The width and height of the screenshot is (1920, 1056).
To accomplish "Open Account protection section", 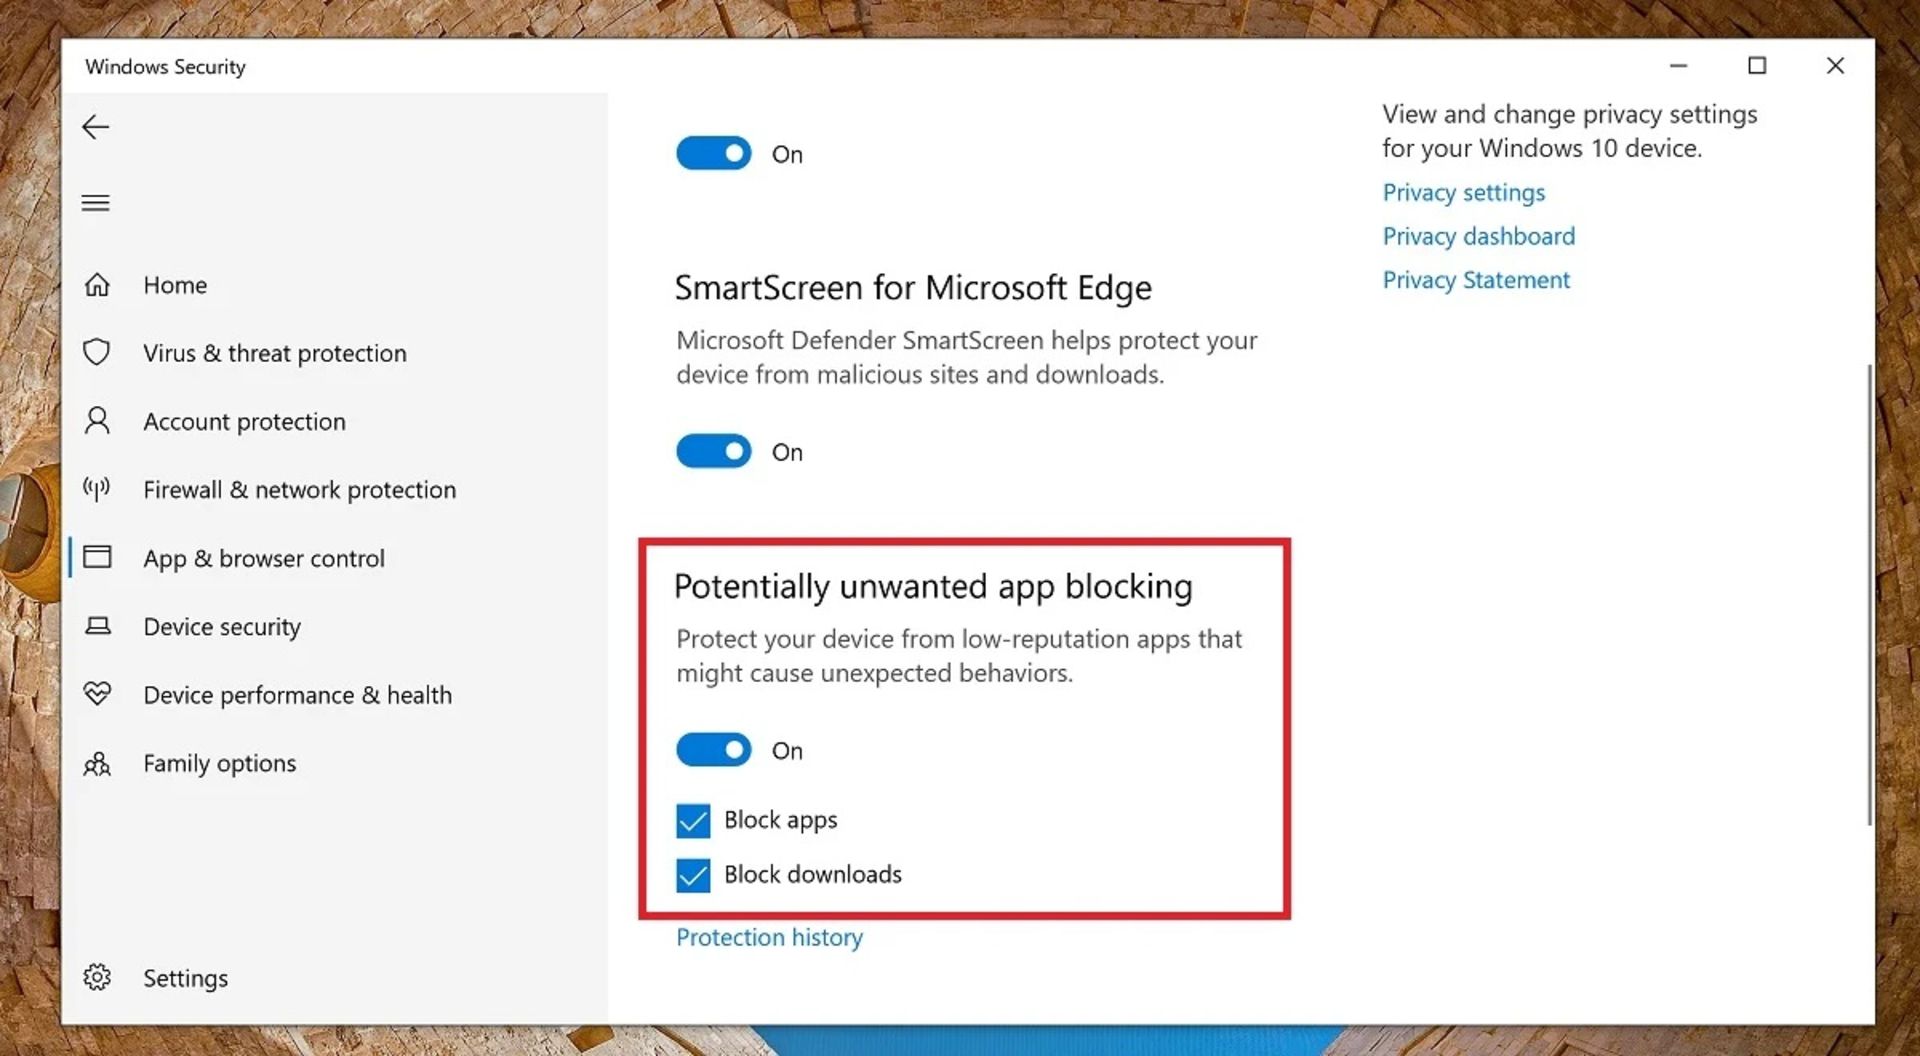I will click(x=244, y=421).
